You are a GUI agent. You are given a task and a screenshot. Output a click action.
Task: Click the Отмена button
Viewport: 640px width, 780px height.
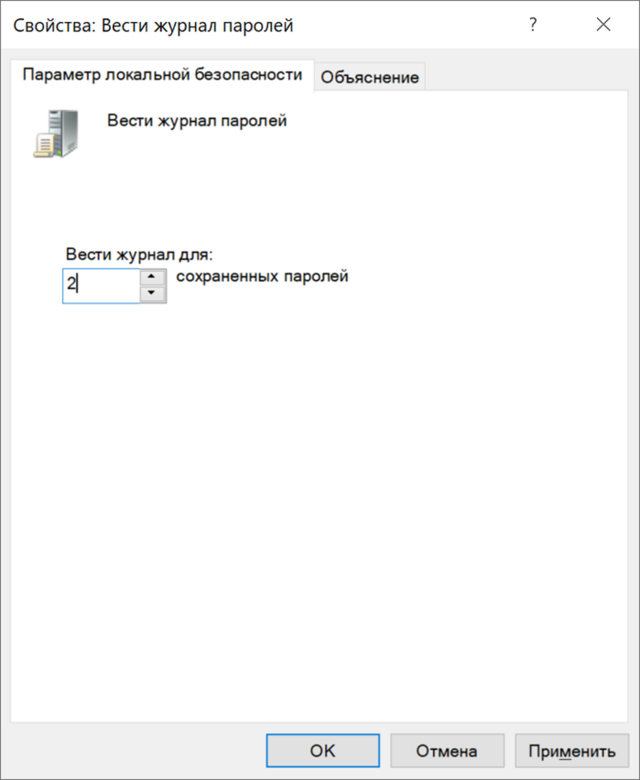[x=447, y=750]
